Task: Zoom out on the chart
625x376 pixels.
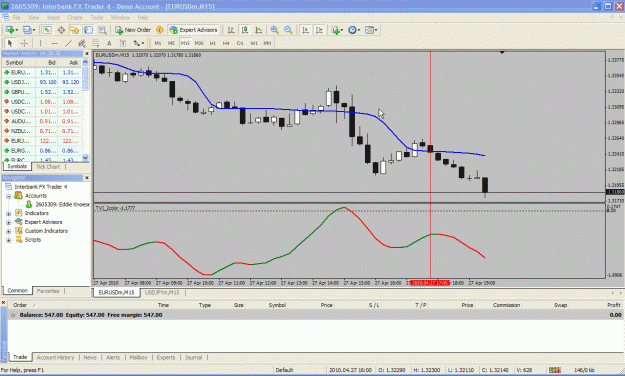Action: [x=288, y=30]
